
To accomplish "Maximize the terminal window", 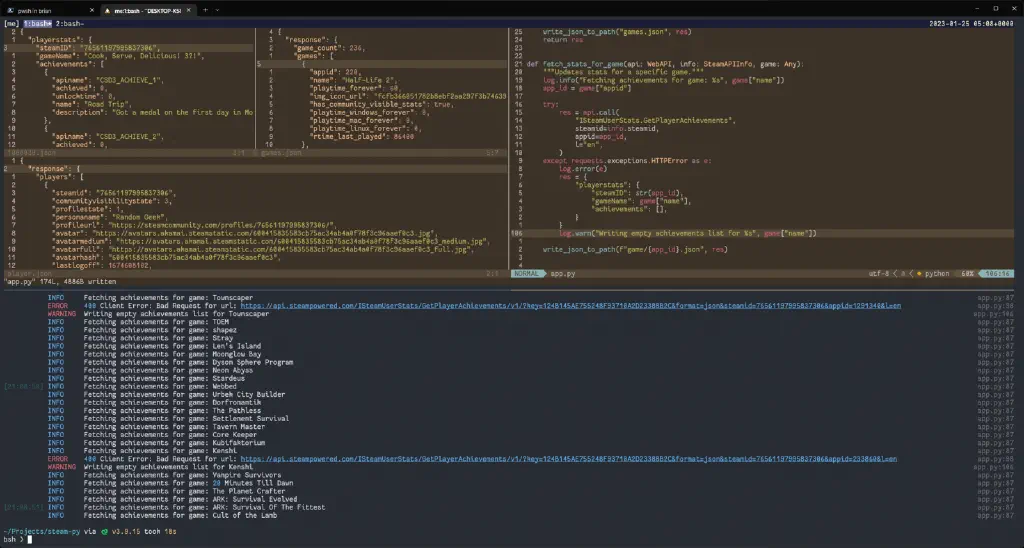I will coord(996,8).
